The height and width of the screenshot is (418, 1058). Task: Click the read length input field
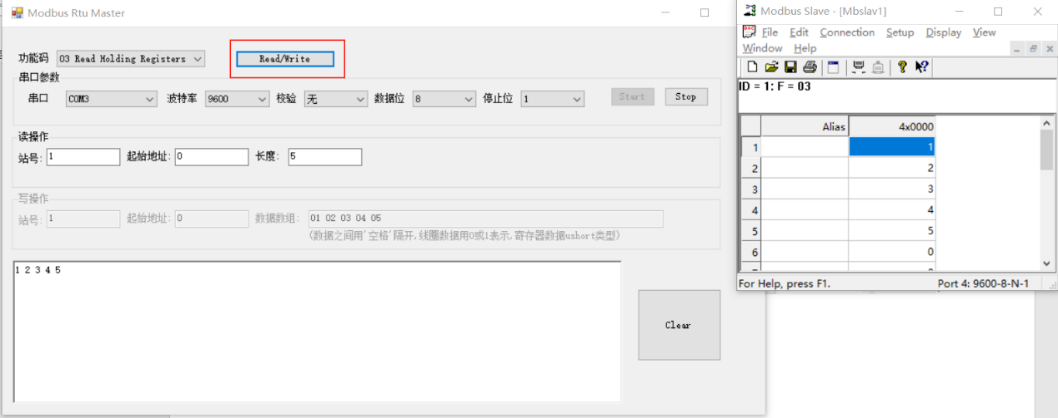324,157
